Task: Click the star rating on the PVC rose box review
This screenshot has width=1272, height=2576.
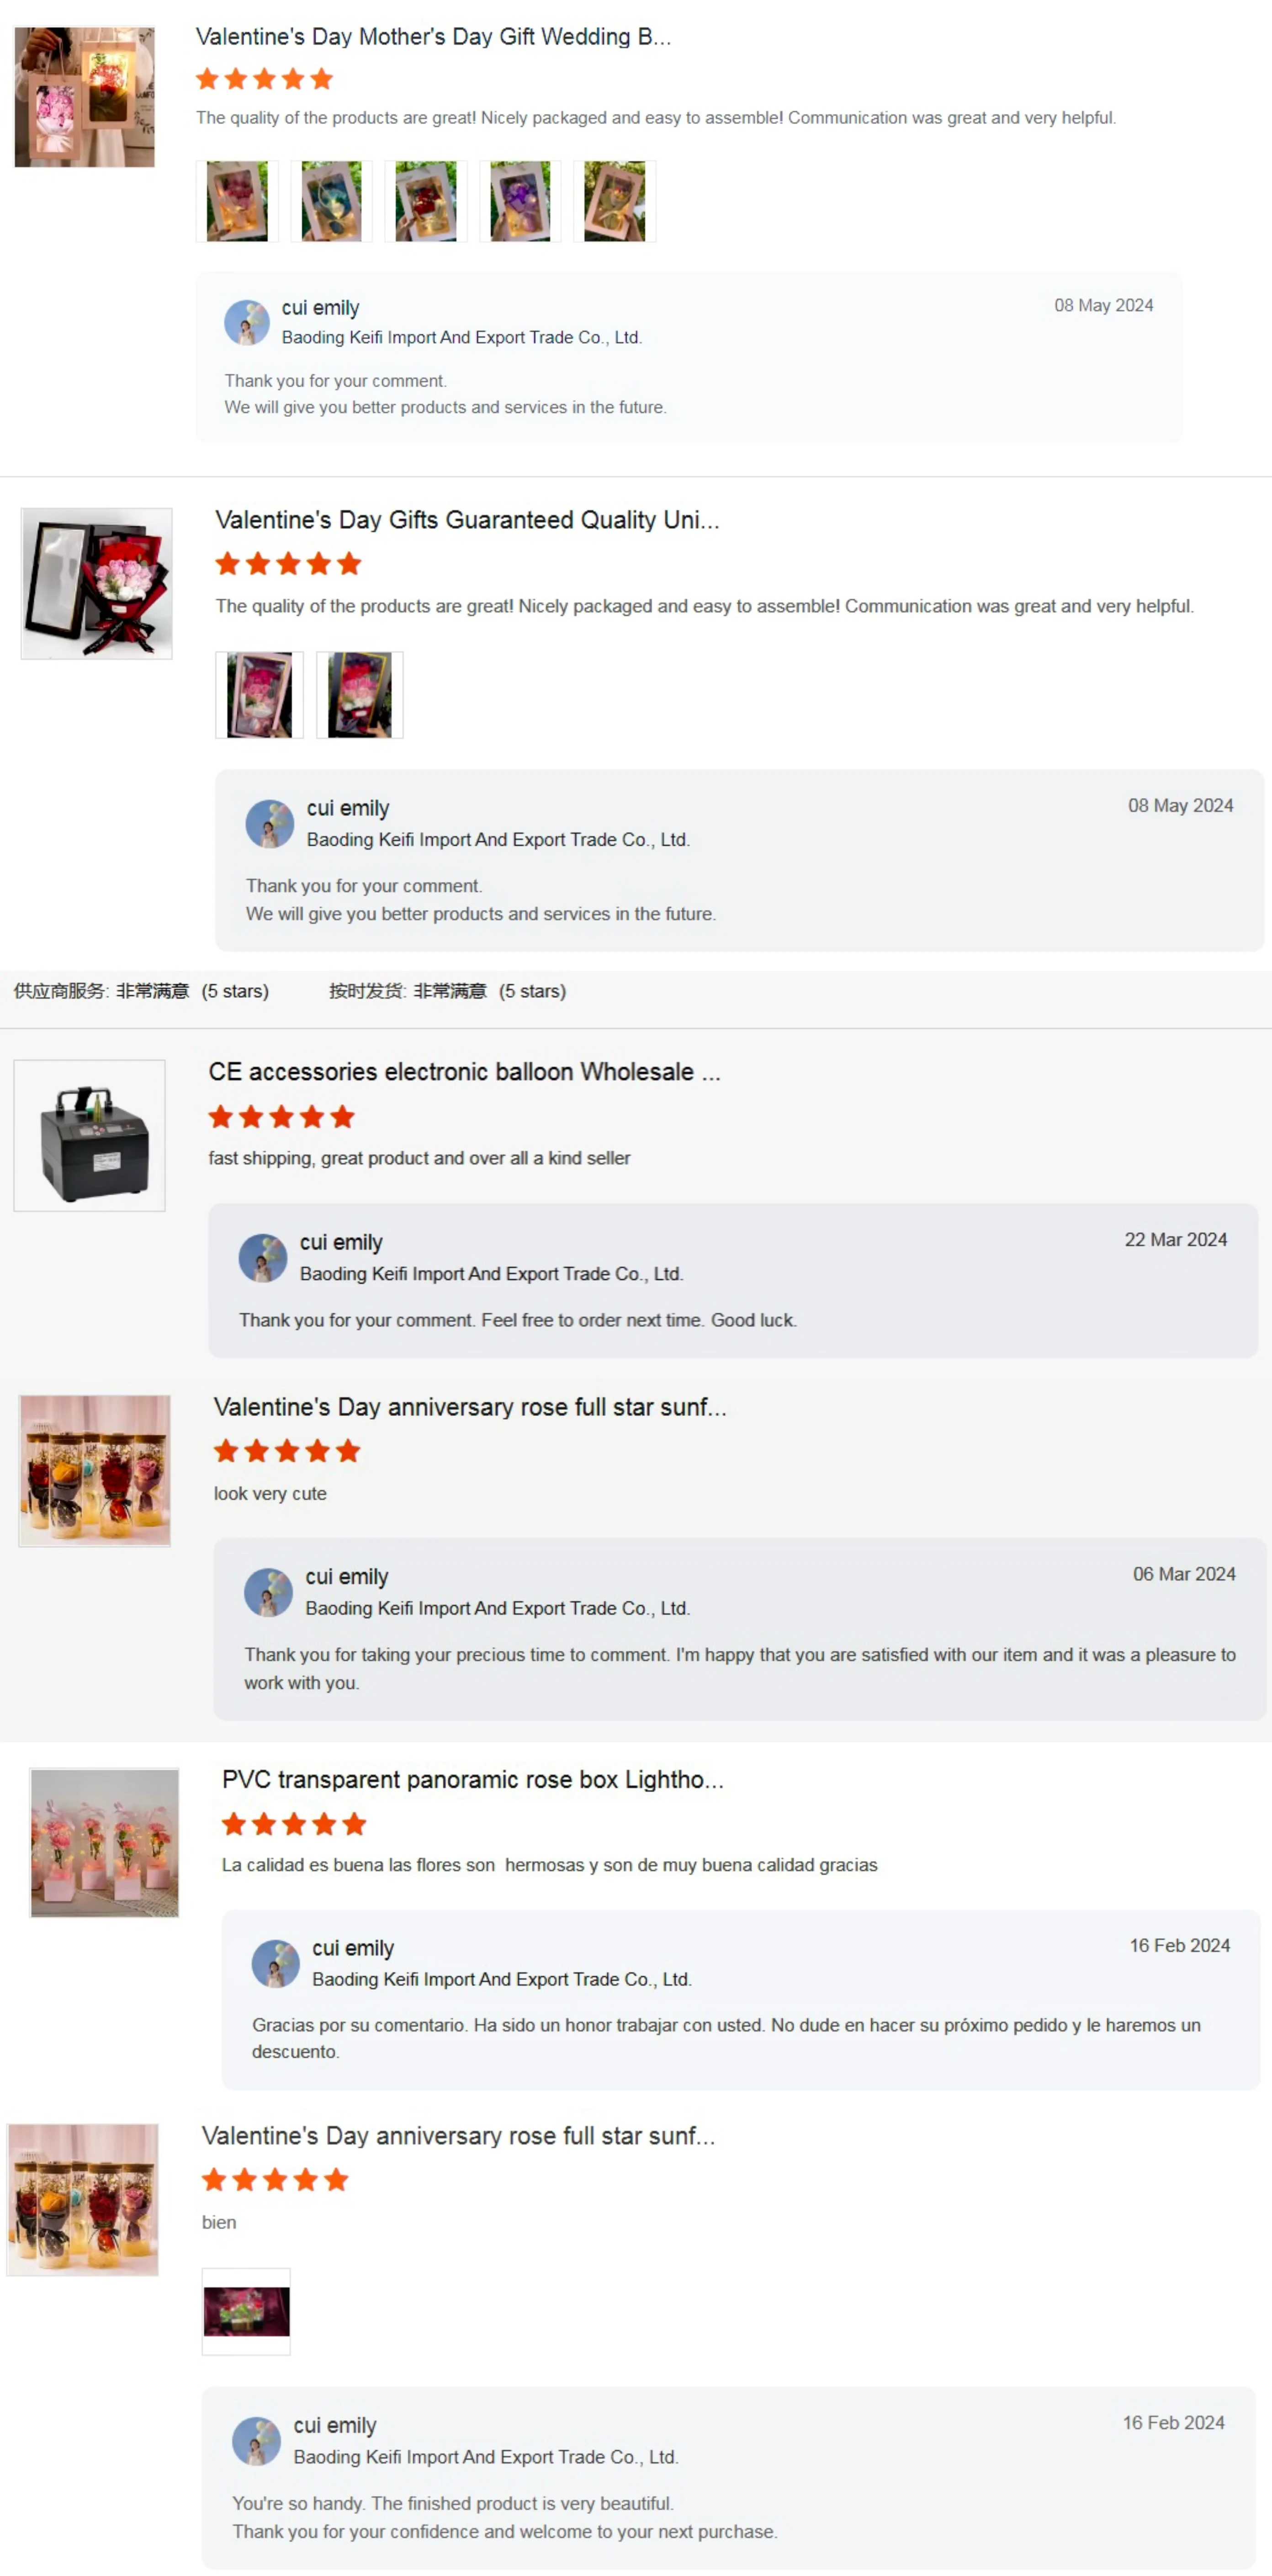Action: (294, 1824)
